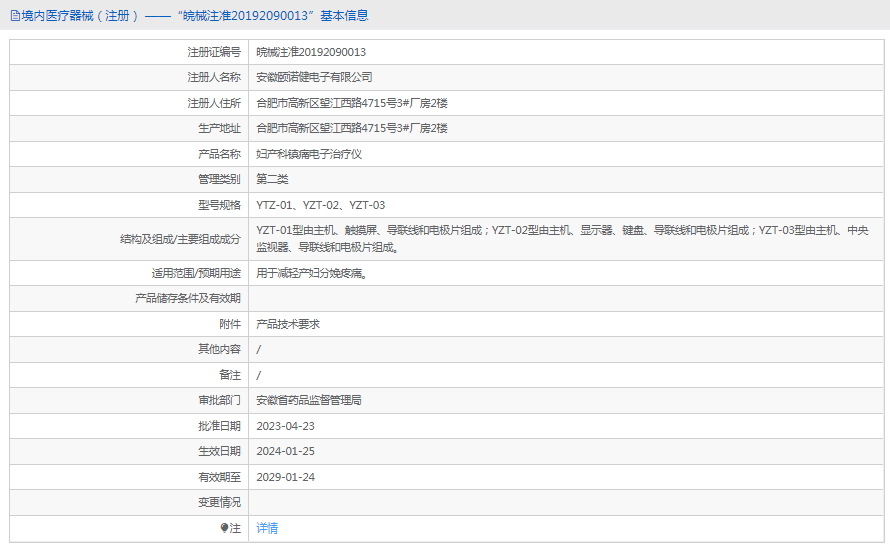The image size is (890, 549).
Task: Click the document icon in the header
Action: (x=15, y=16)
